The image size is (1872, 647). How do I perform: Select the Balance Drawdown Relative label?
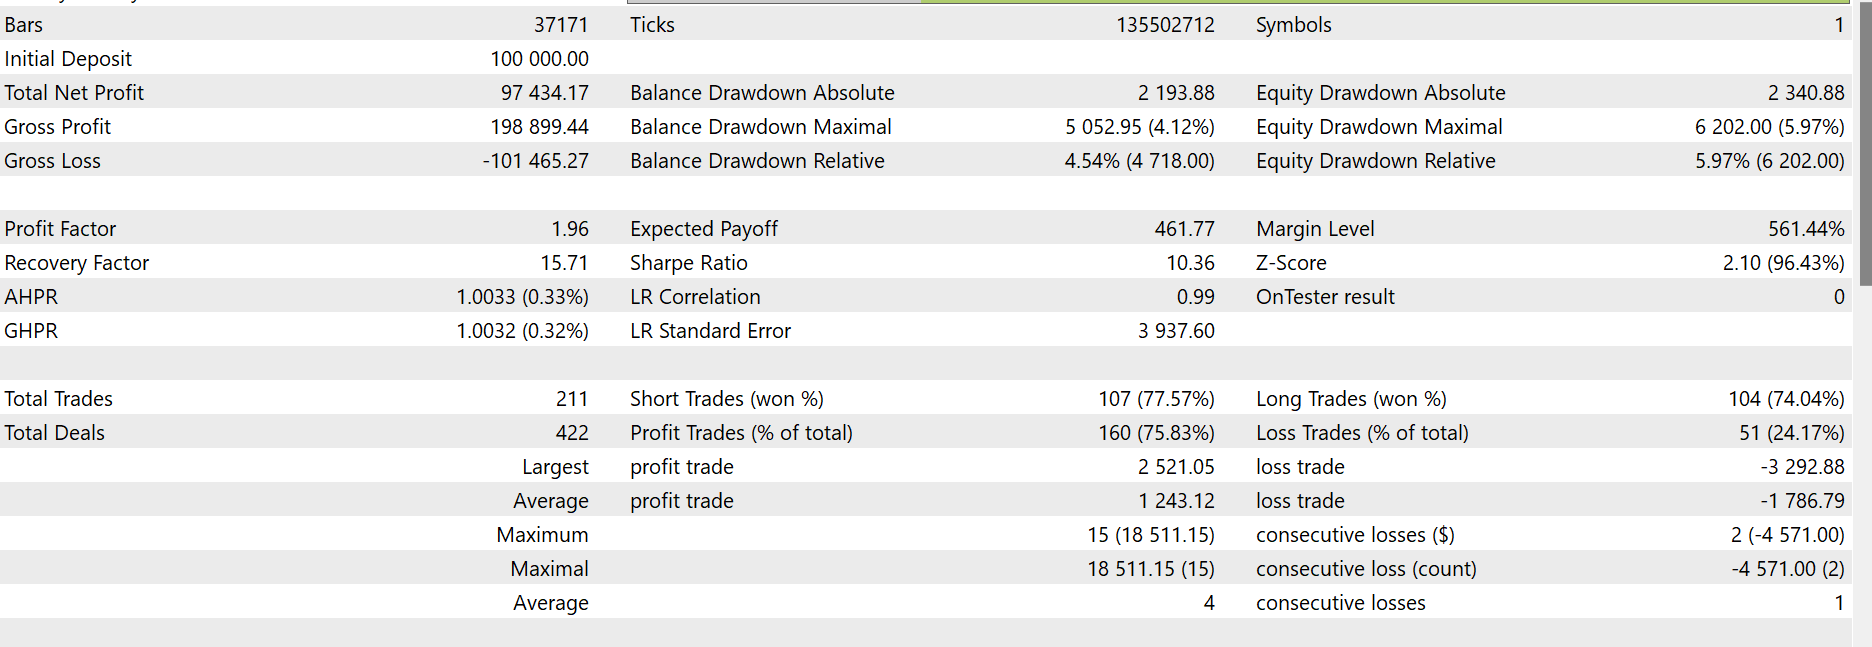[x=757, y=161]
